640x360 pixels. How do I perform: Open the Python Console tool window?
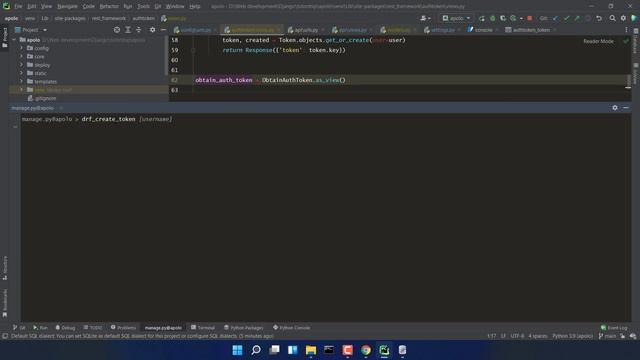[291, 328]
